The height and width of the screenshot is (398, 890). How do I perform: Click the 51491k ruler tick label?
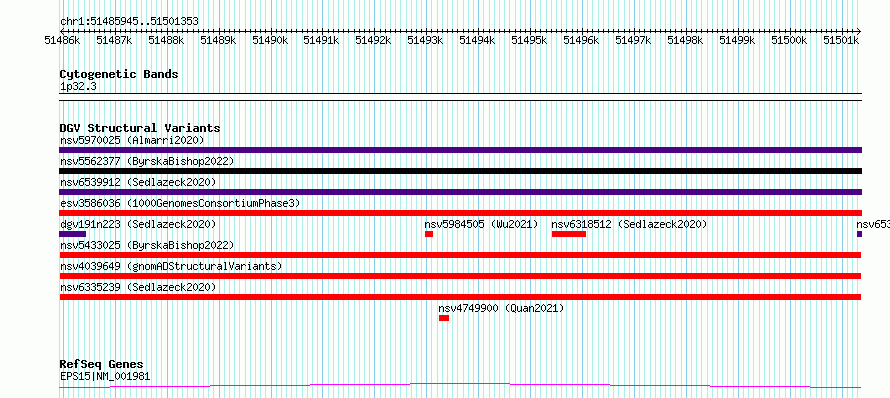click(x=321, y=40)
